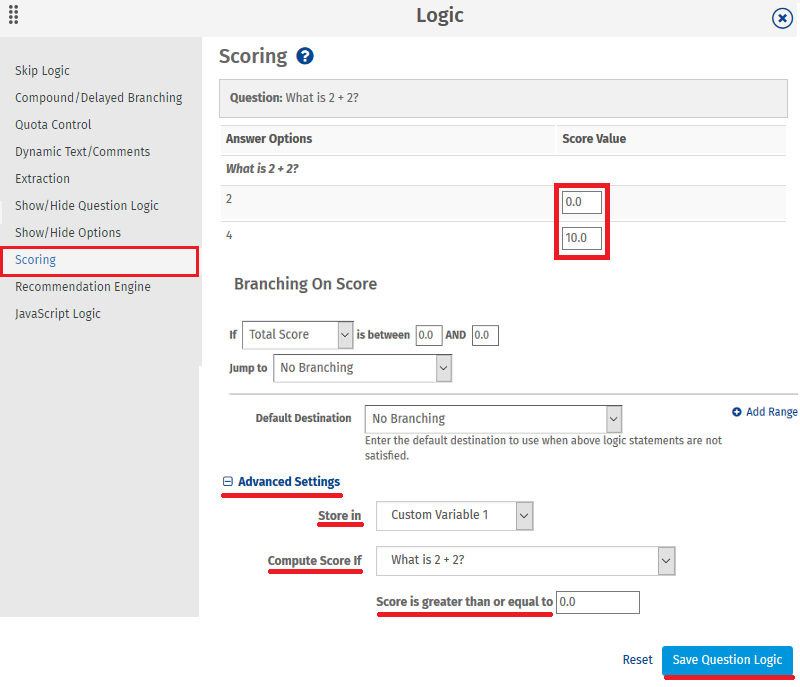Open the Total Score dropdown
This screenshot has height=687, width=800.
pyautogui.click(x=298, y=335)
